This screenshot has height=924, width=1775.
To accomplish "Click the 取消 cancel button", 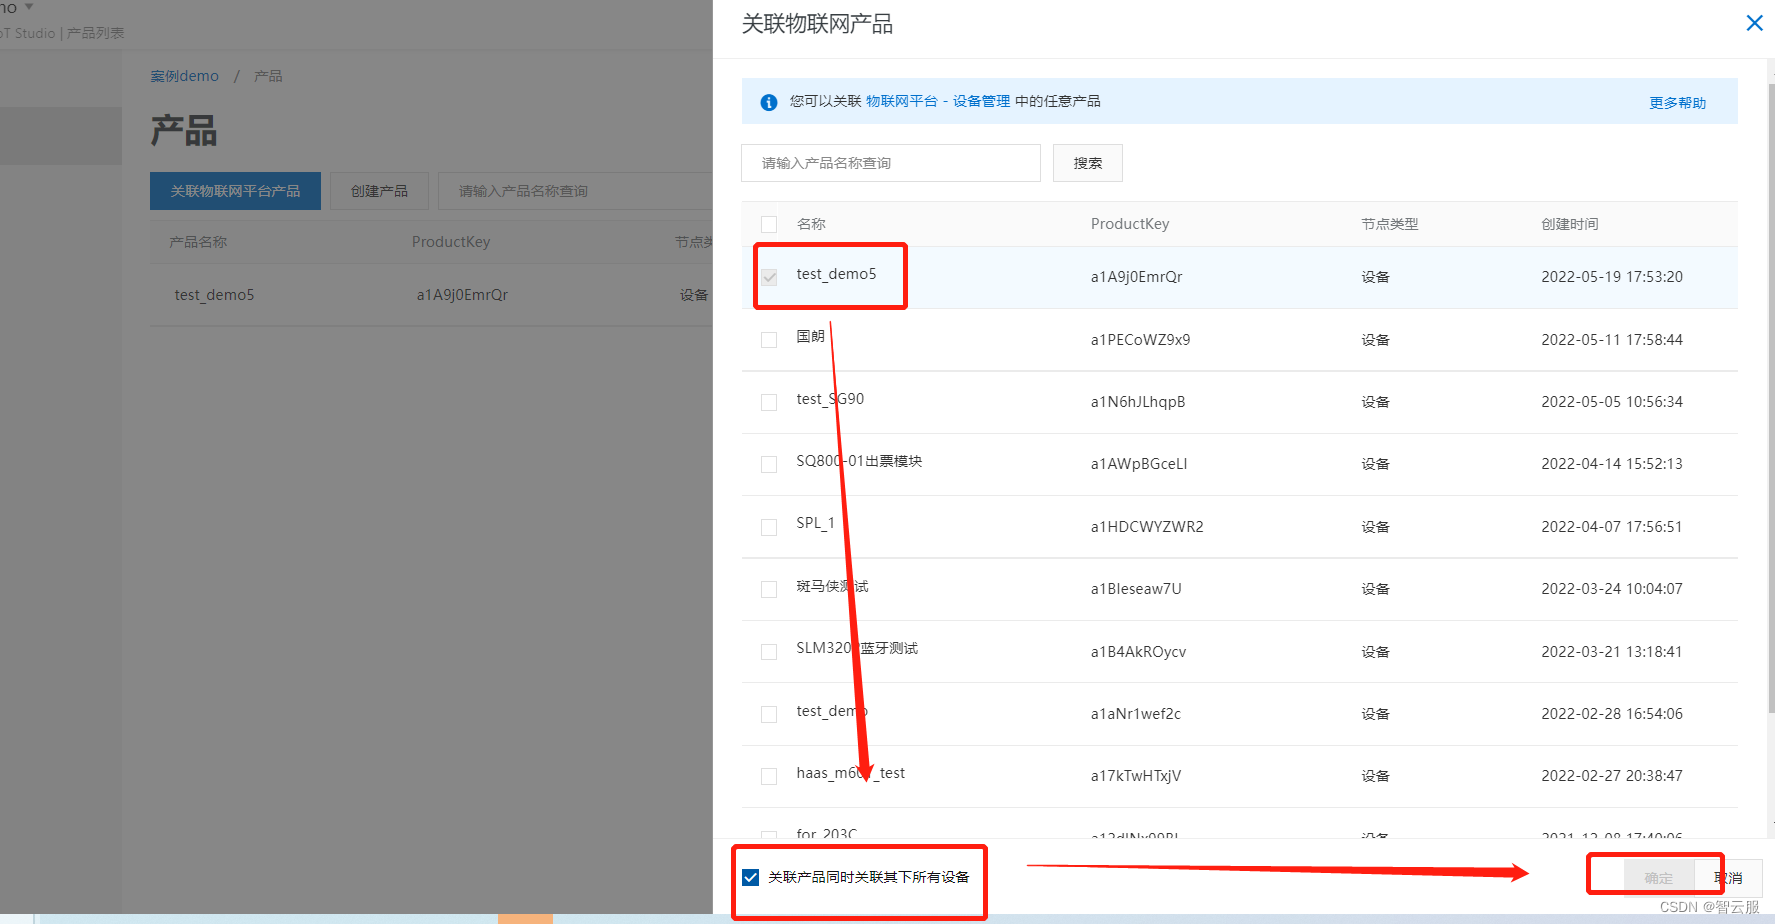I will tap(1729, 877).
